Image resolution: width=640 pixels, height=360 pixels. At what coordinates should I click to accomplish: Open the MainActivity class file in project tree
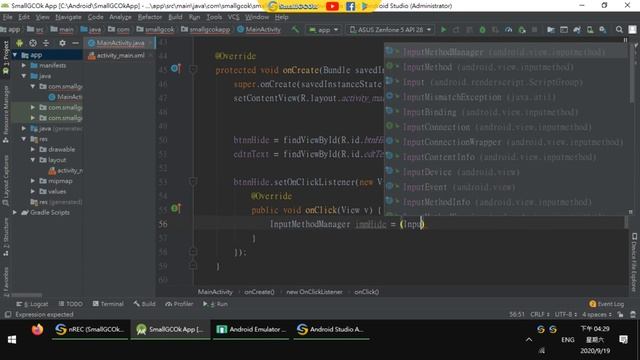pyautogui.click(x=65, y=97)
